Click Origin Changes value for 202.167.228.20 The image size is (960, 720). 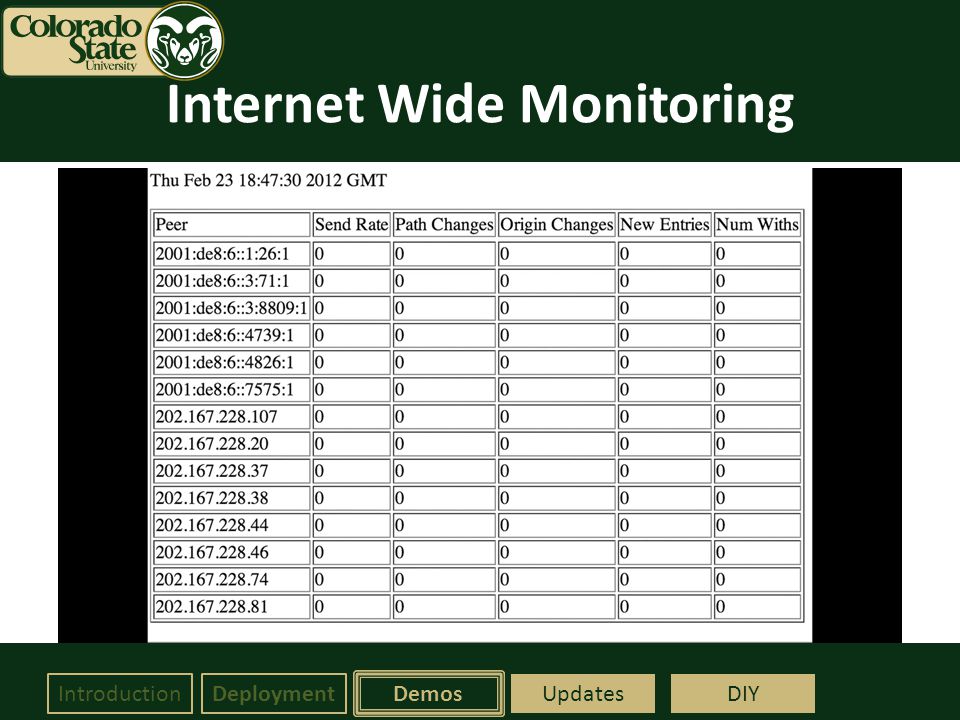557,444
